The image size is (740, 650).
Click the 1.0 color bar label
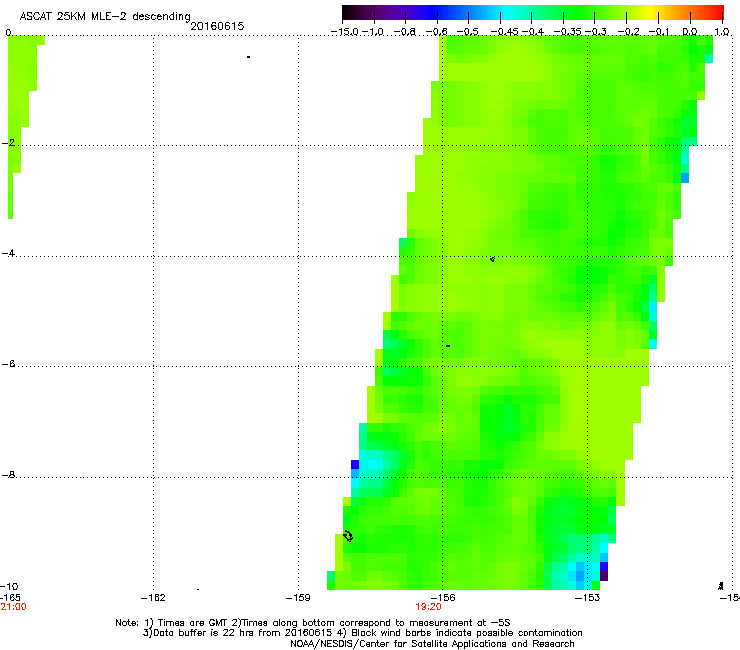click(x=722, y=32)
